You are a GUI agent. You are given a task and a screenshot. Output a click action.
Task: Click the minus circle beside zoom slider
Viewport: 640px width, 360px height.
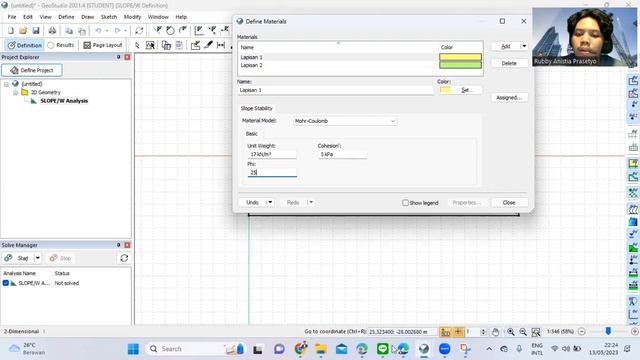pyautogui.click(x=582, y=331)
